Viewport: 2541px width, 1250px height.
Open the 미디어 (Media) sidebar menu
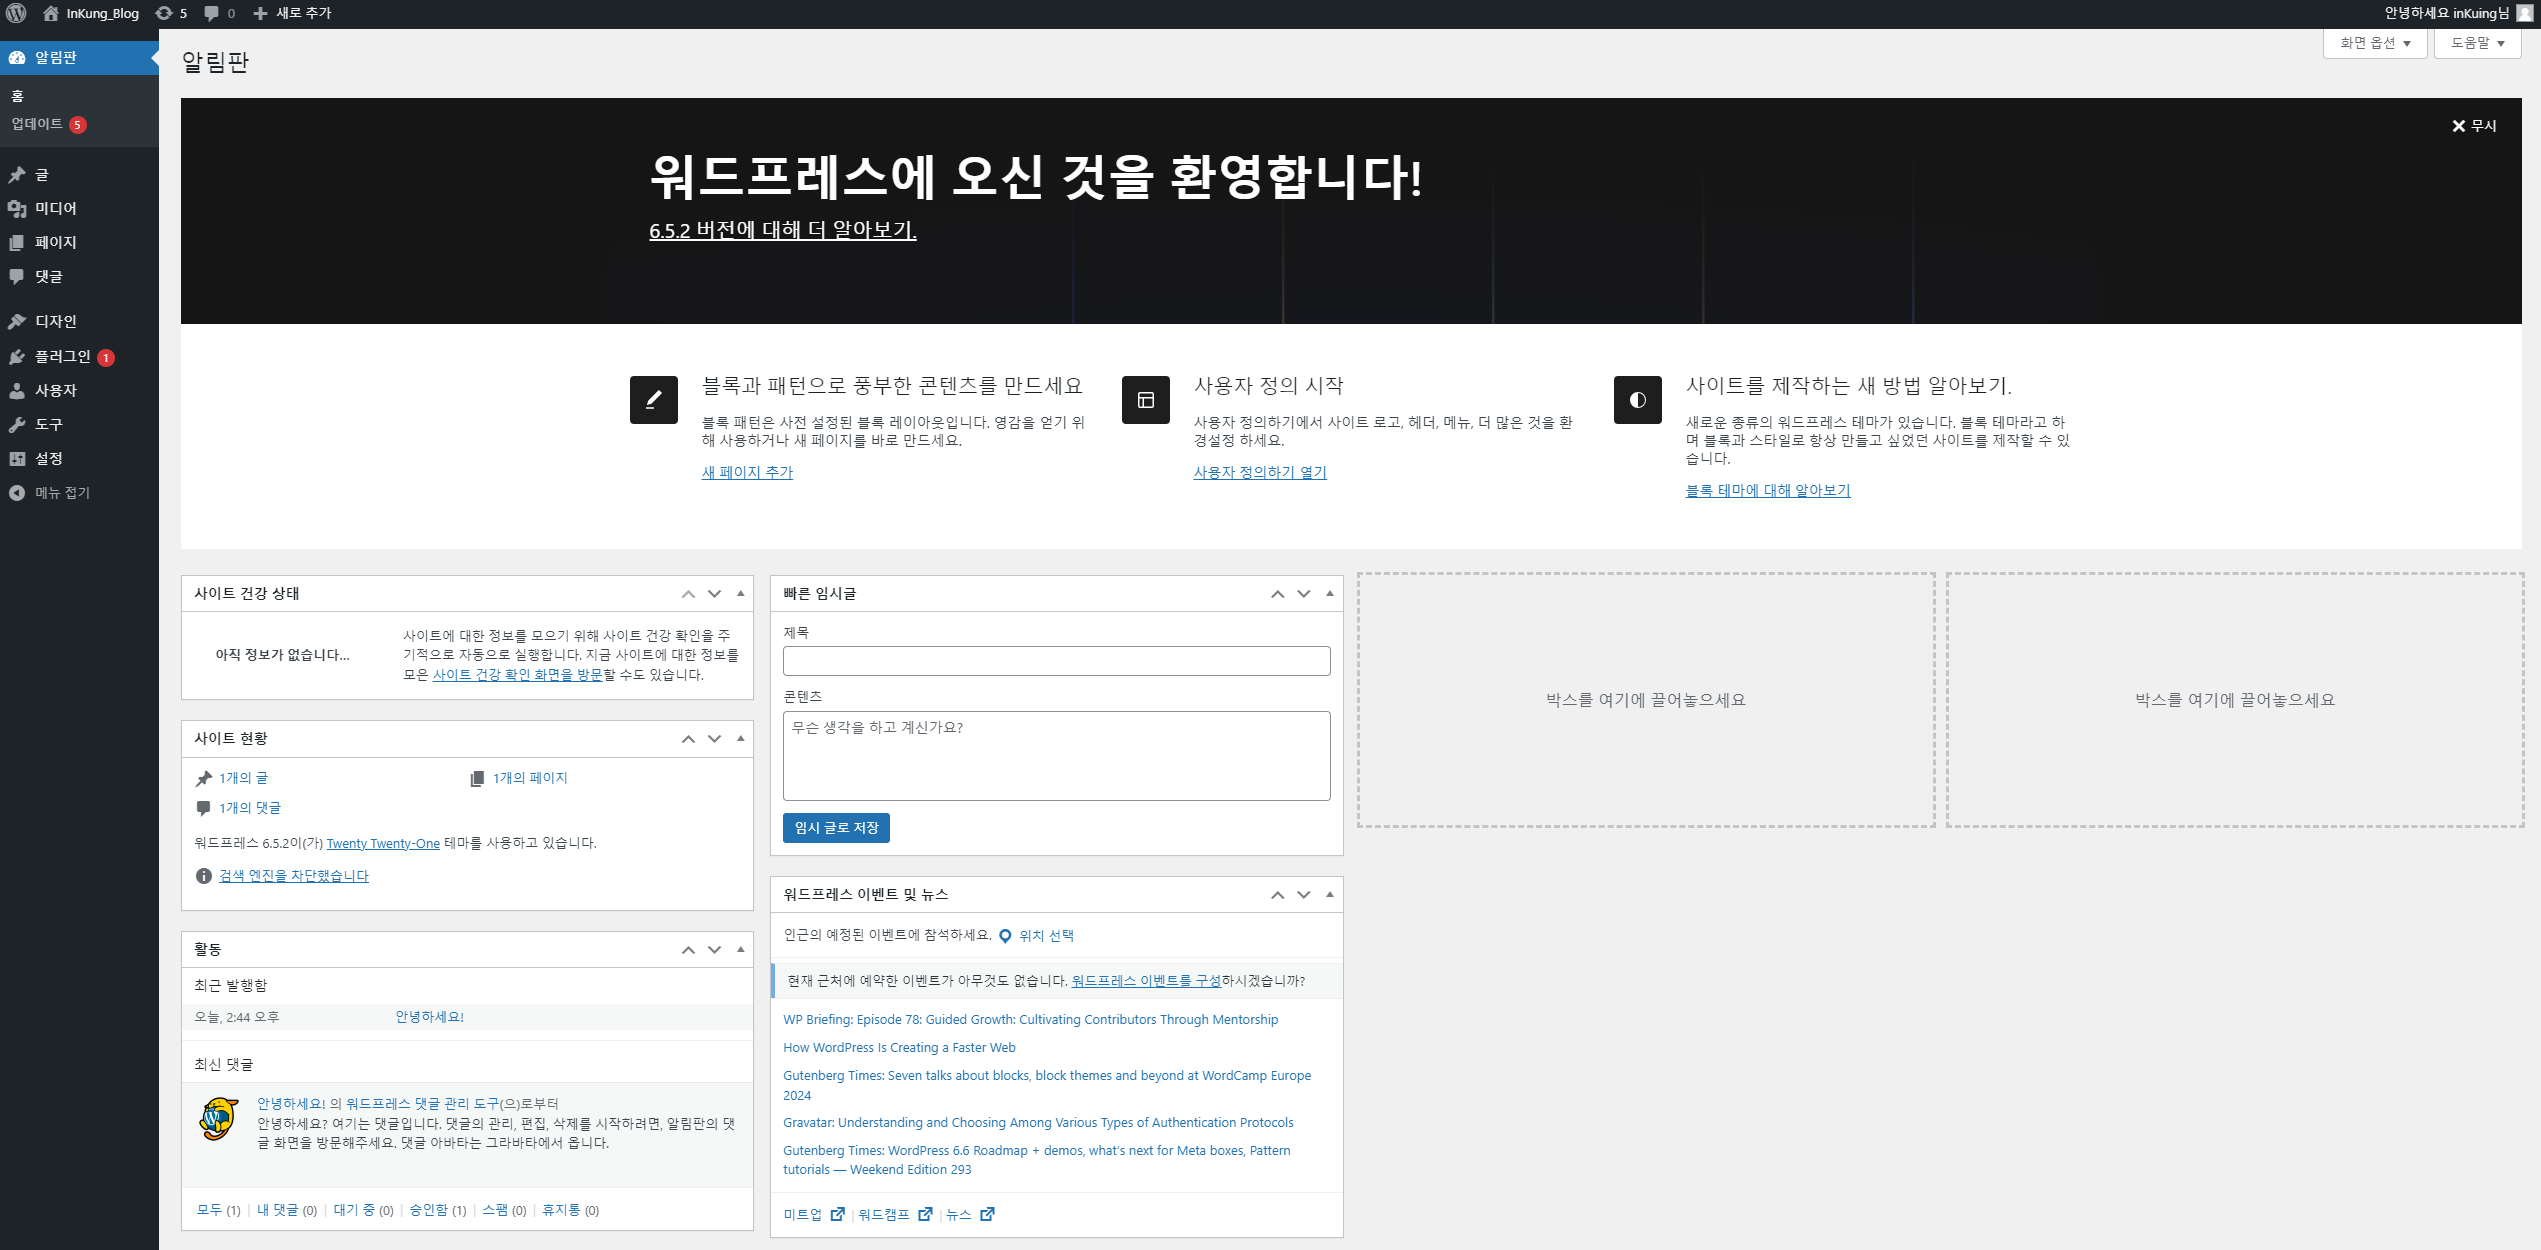pos(55,208)
